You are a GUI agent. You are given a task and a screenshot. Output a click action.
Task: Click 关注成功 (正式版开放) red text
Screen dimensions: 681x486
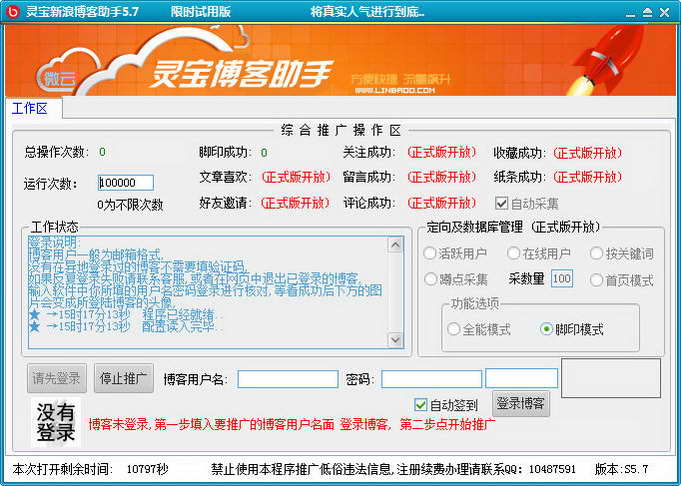pos(442,152)
